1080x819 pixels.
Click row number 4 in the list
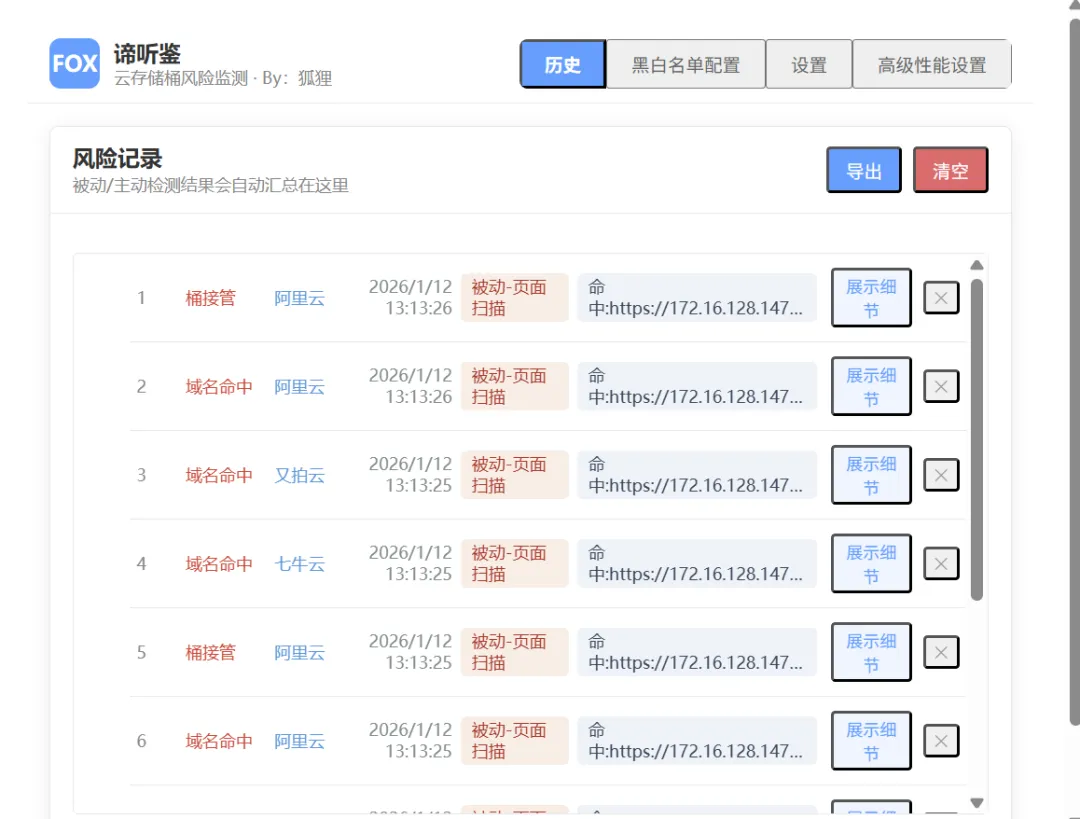point(141,564)
